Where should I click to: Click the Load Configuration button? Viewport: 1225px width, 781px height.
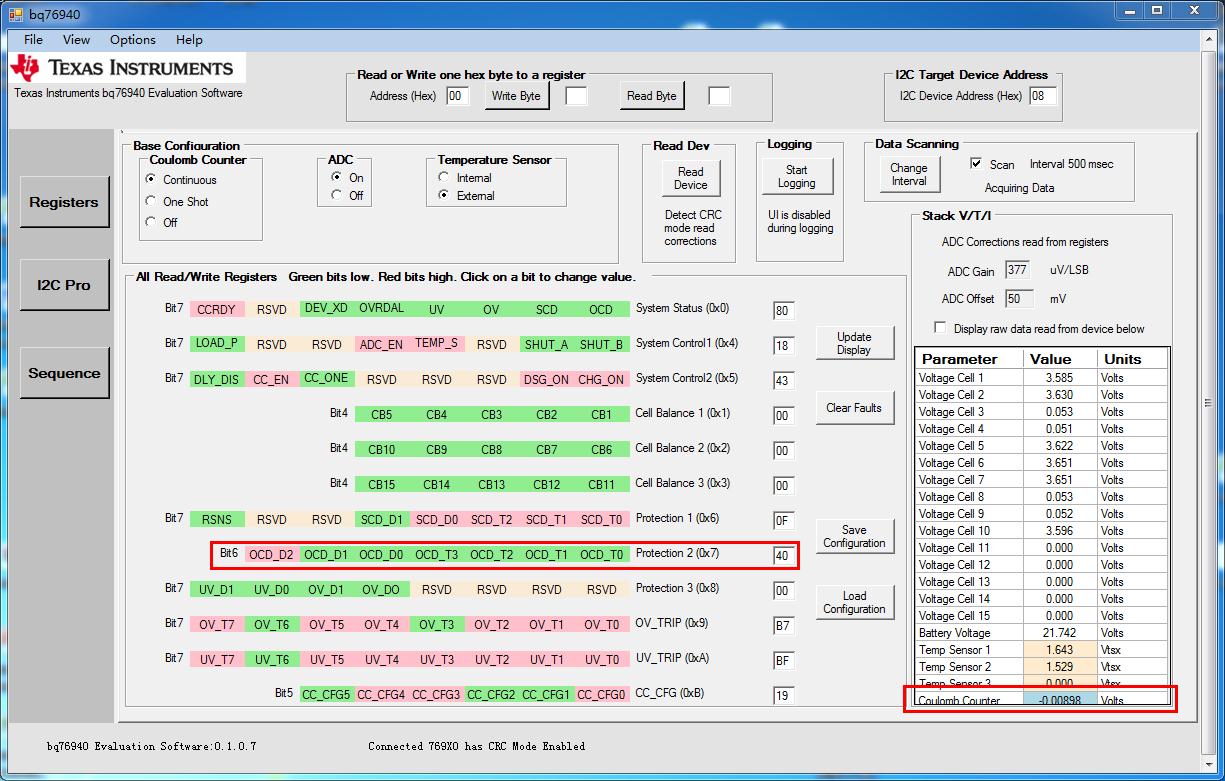pos(854,602)
